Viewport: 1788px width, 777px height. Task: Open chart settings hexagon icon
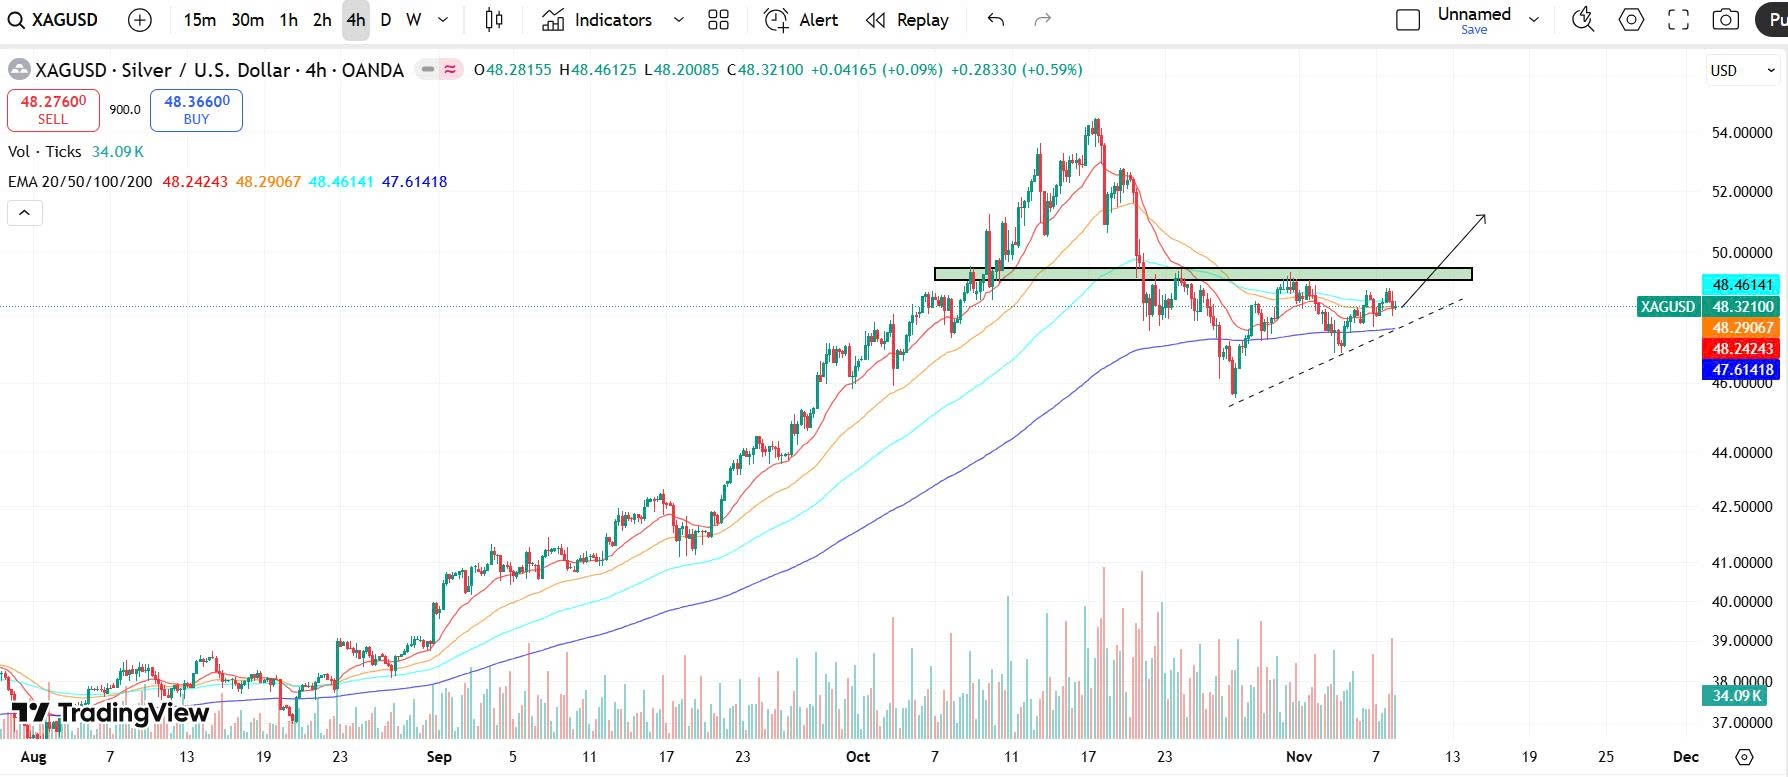click(1631, 20)
